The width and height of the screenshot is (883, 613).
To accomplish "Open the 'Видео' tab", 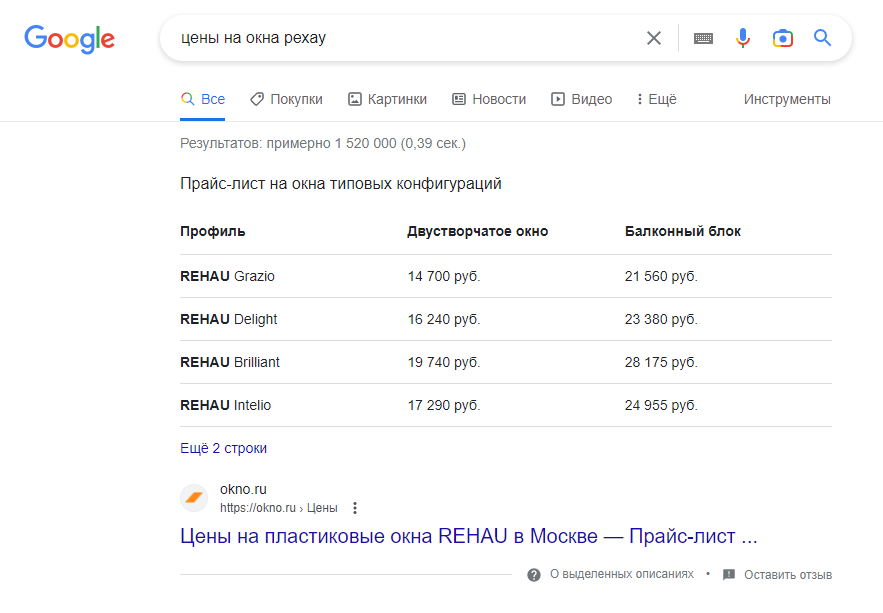I will click(x=582, y=99).
